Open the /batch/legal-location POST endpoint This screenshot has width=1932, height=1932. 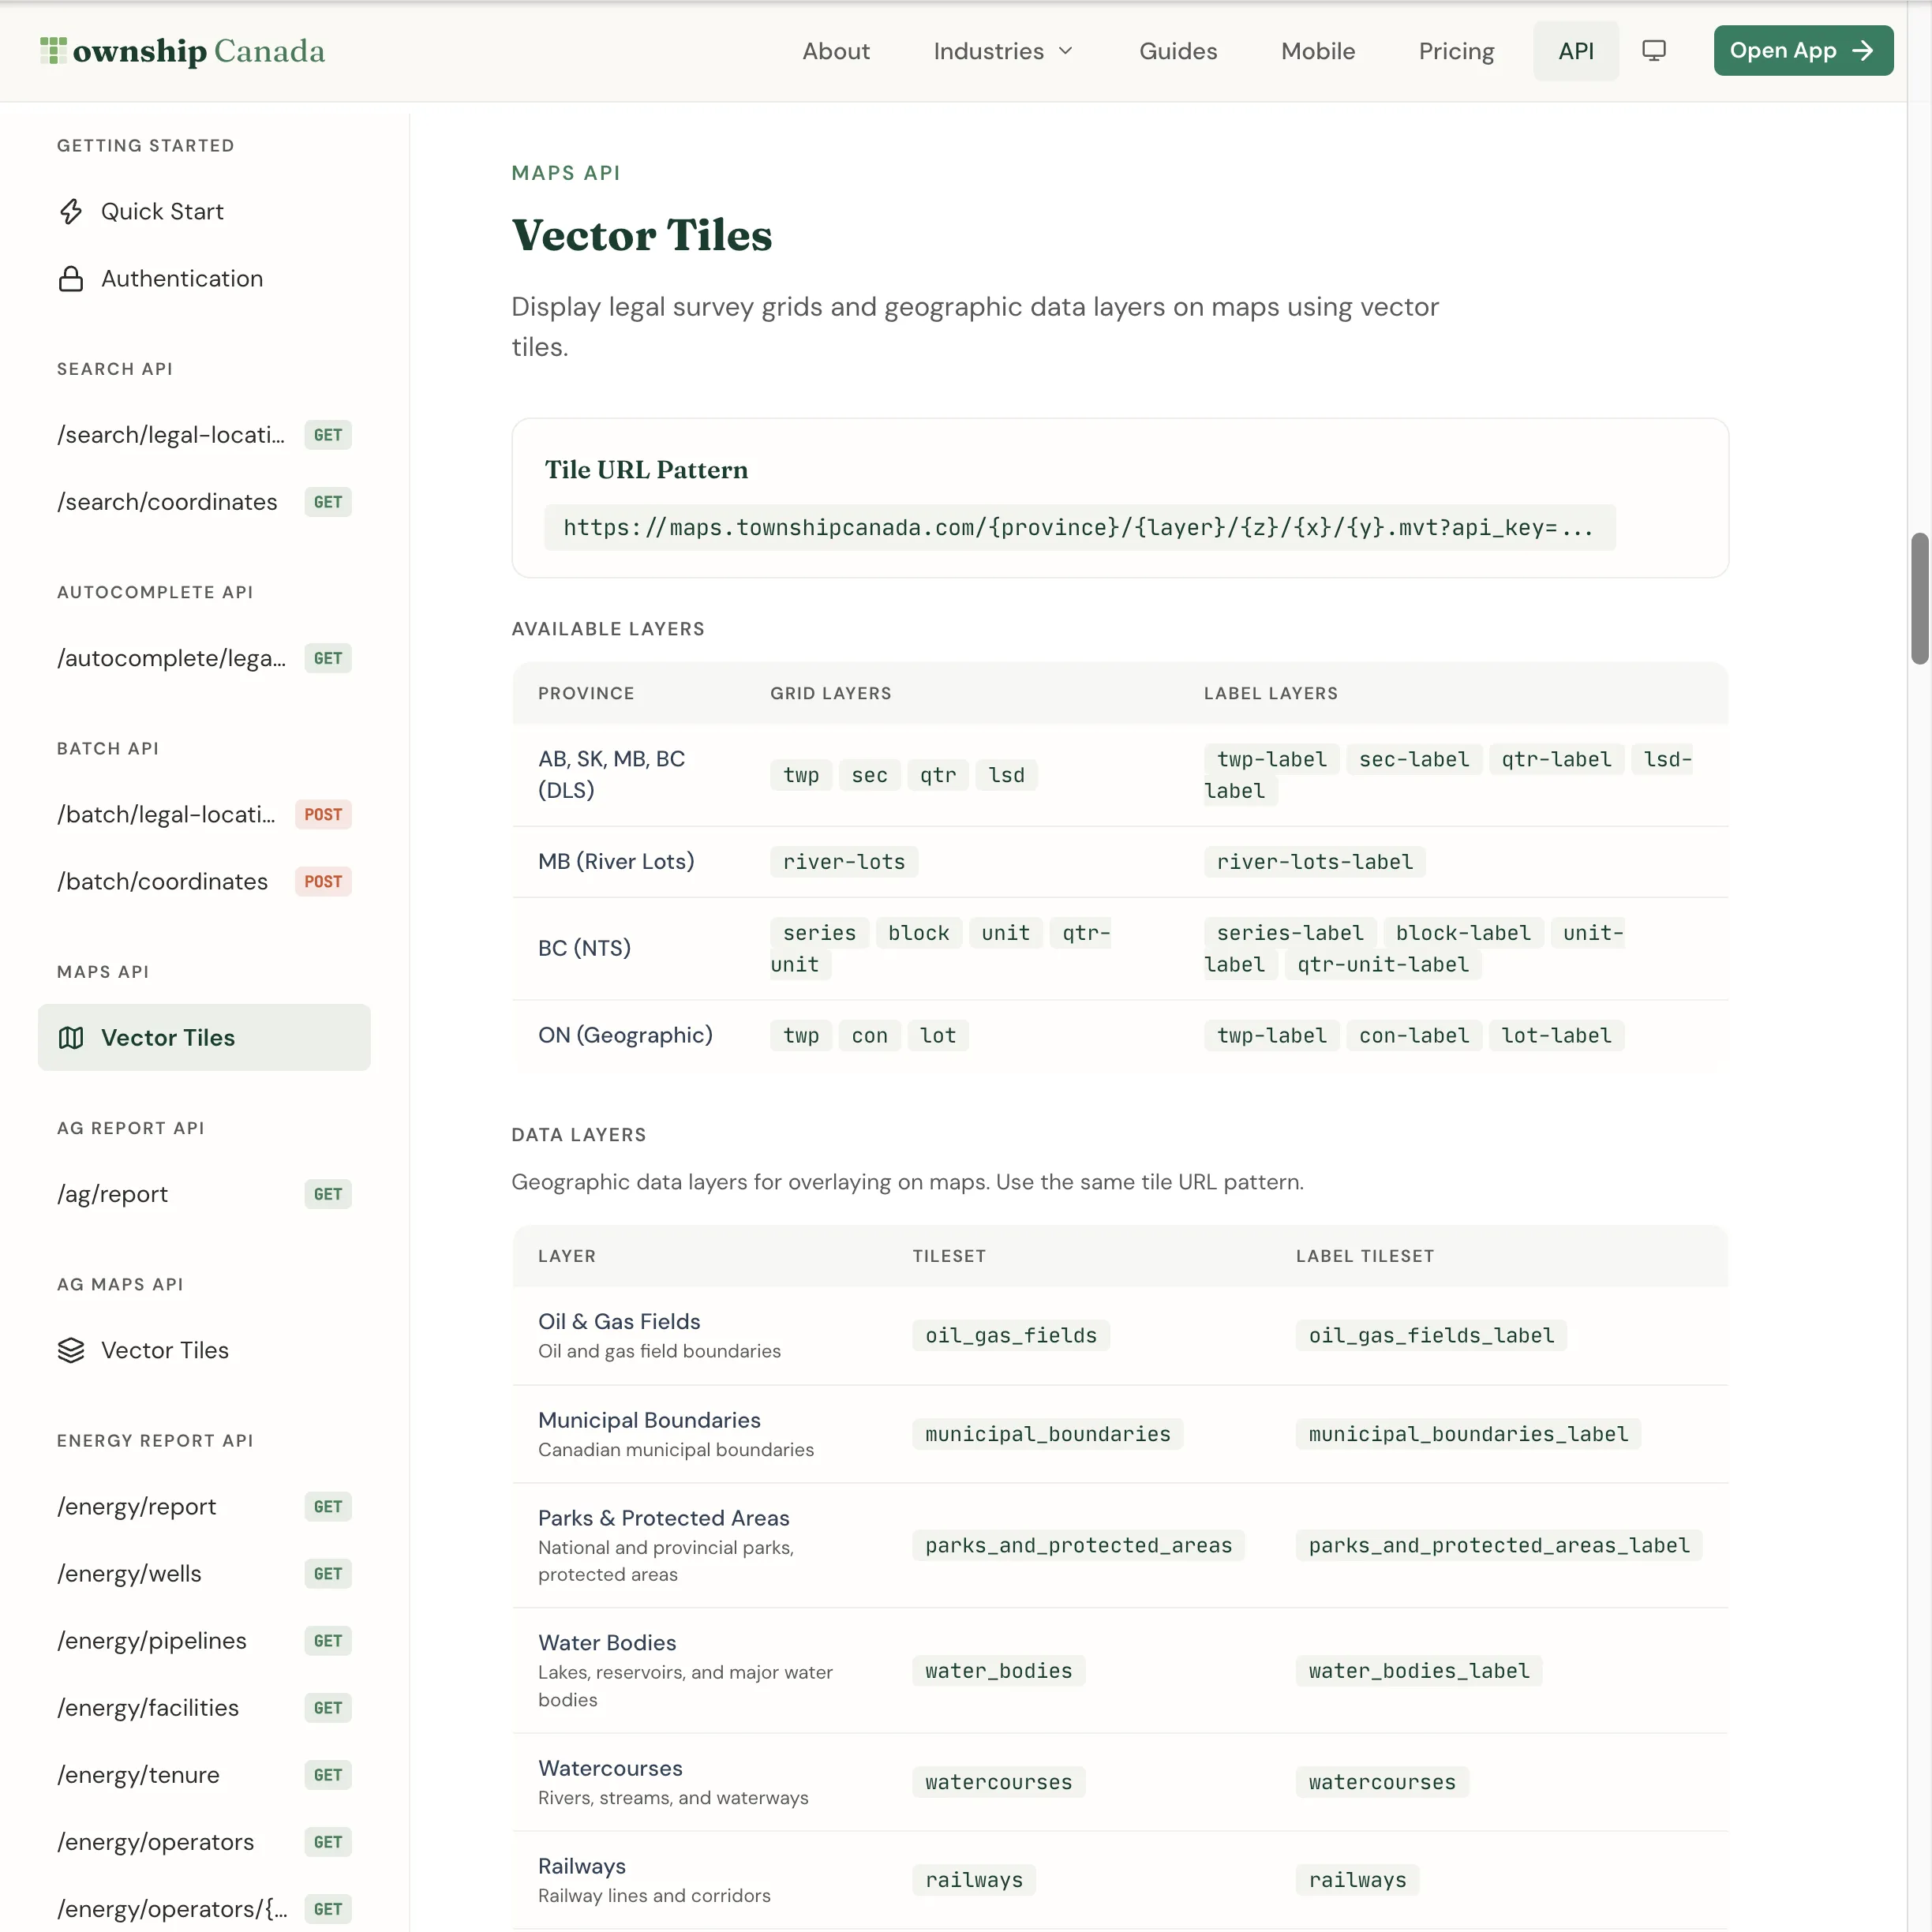point(204,814)
